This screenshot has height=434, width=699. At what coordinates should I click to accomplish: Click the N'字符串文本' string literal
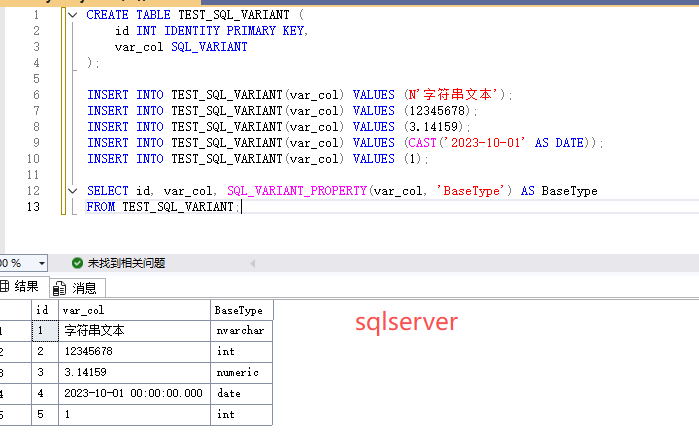pyautogui.click(x=452, y=94)
